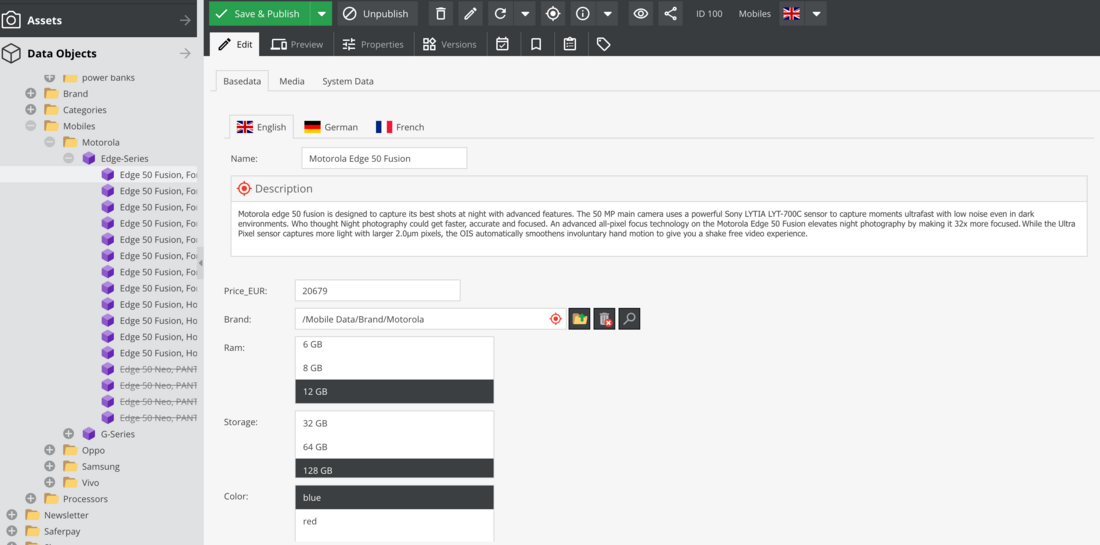The width and height of the screenshot is (1100, 545).
Task: Click the Price_EUR input field
Action: tap(377, 291)
